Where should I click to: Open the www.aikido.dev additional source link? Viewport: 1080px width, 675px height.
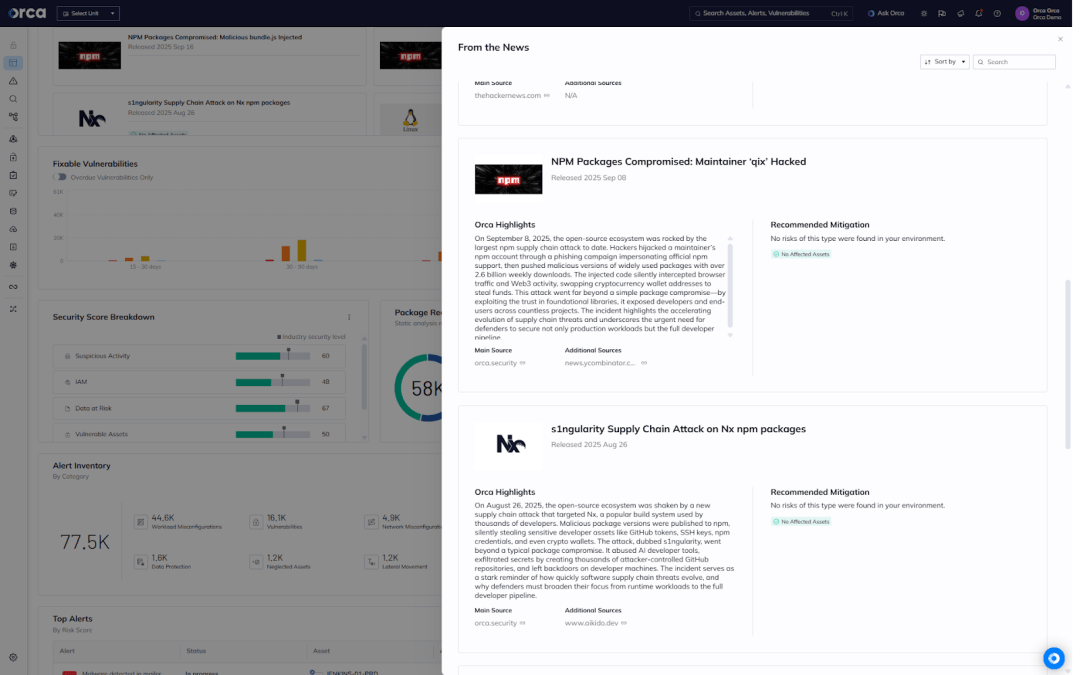coord(592,623)
